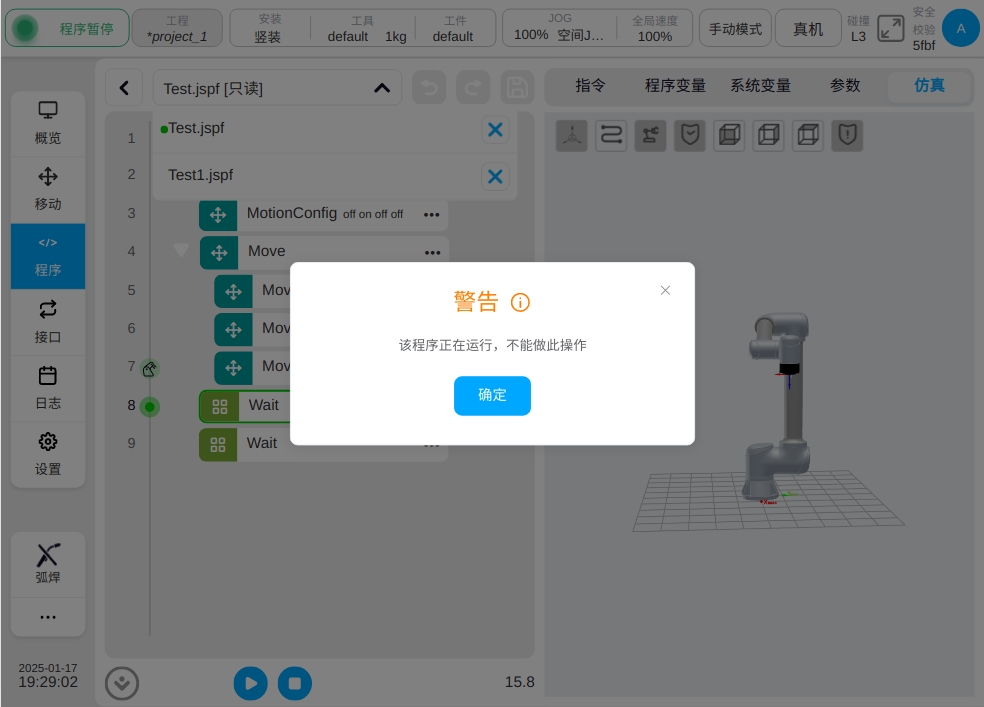This screenshot has height=707, width=984.
Task: Click the 确定 button in warning dialog
Action: 492,395
